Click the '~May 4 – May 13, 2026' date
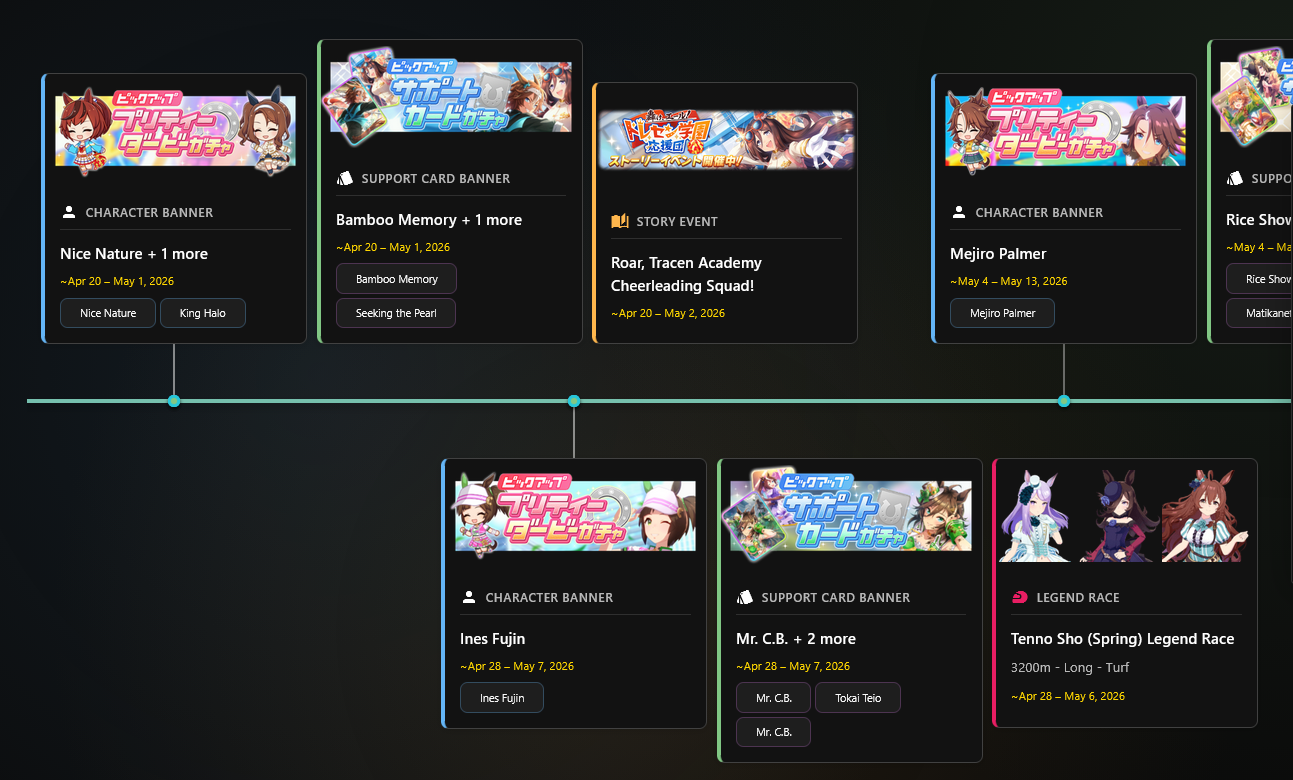Image resolution: width=1293 pixels, height=780 pixels. (x=1009, y=281)
